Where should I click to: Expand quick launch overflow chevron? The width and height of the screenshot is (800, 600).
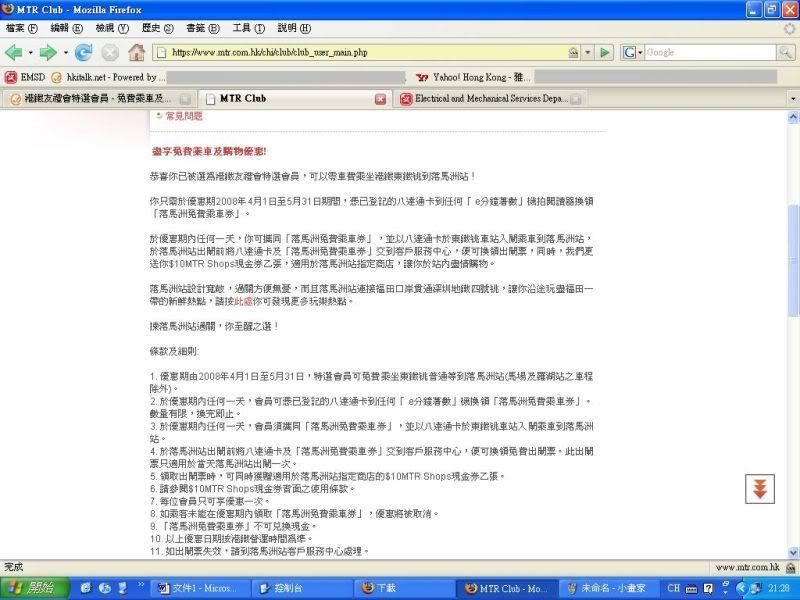[141, 585]
